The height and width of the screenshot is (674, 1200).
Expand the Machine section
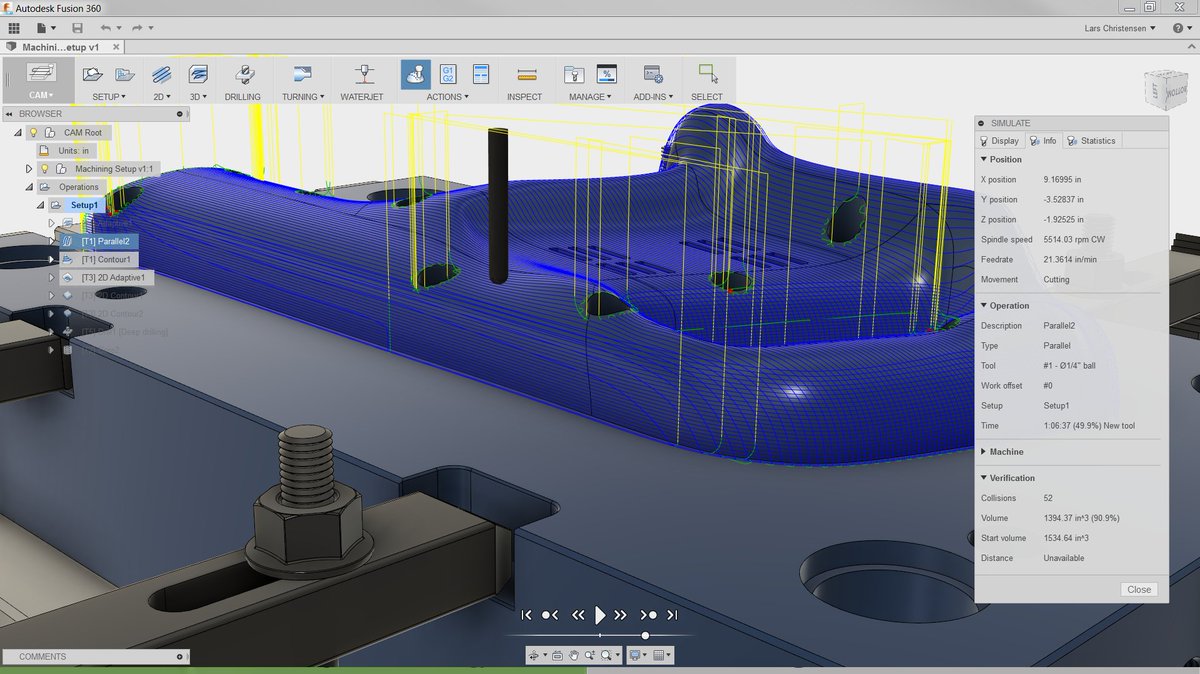click(984, 452)
